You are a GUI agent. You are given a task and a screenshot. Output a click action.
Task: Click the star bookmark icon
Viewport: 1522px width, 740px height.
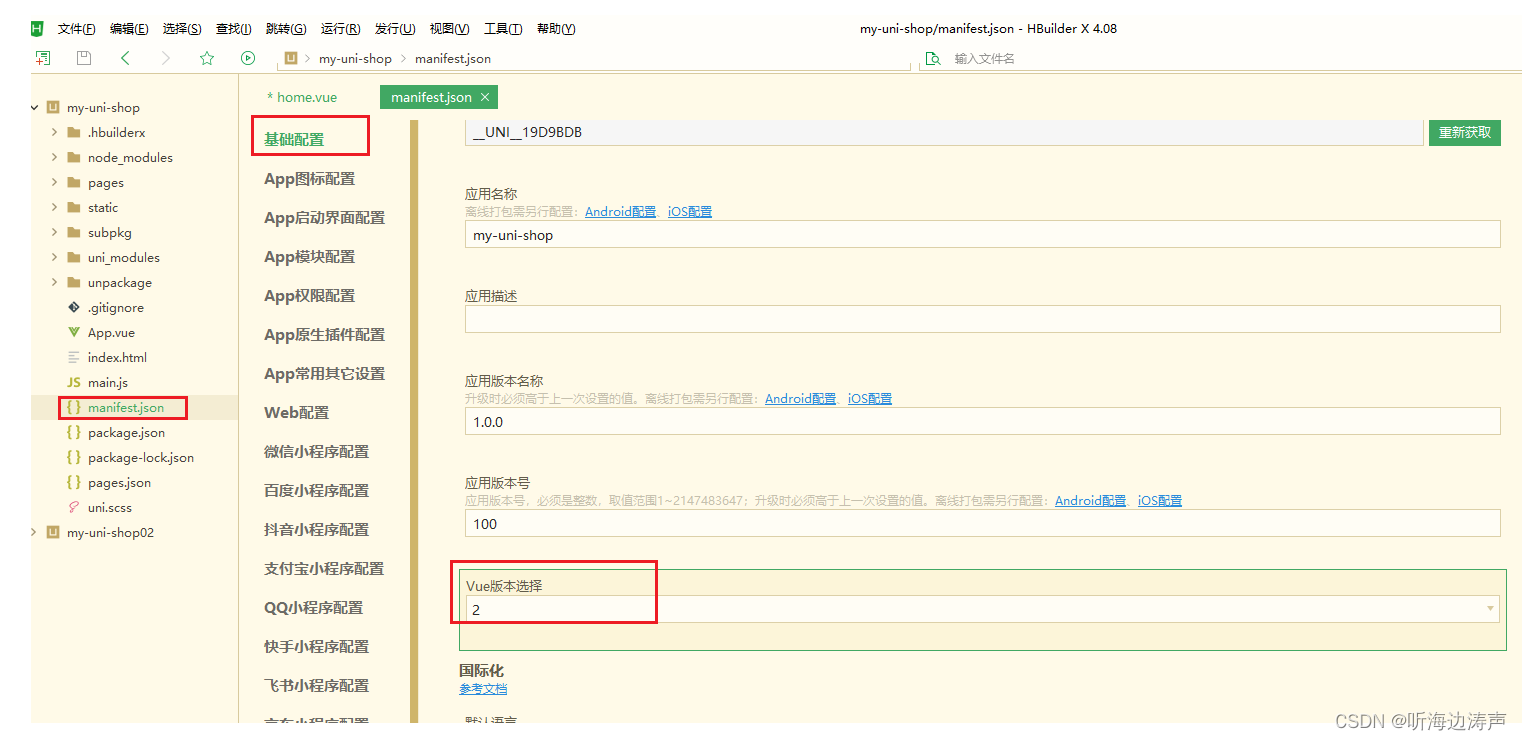tap(207, 58)
